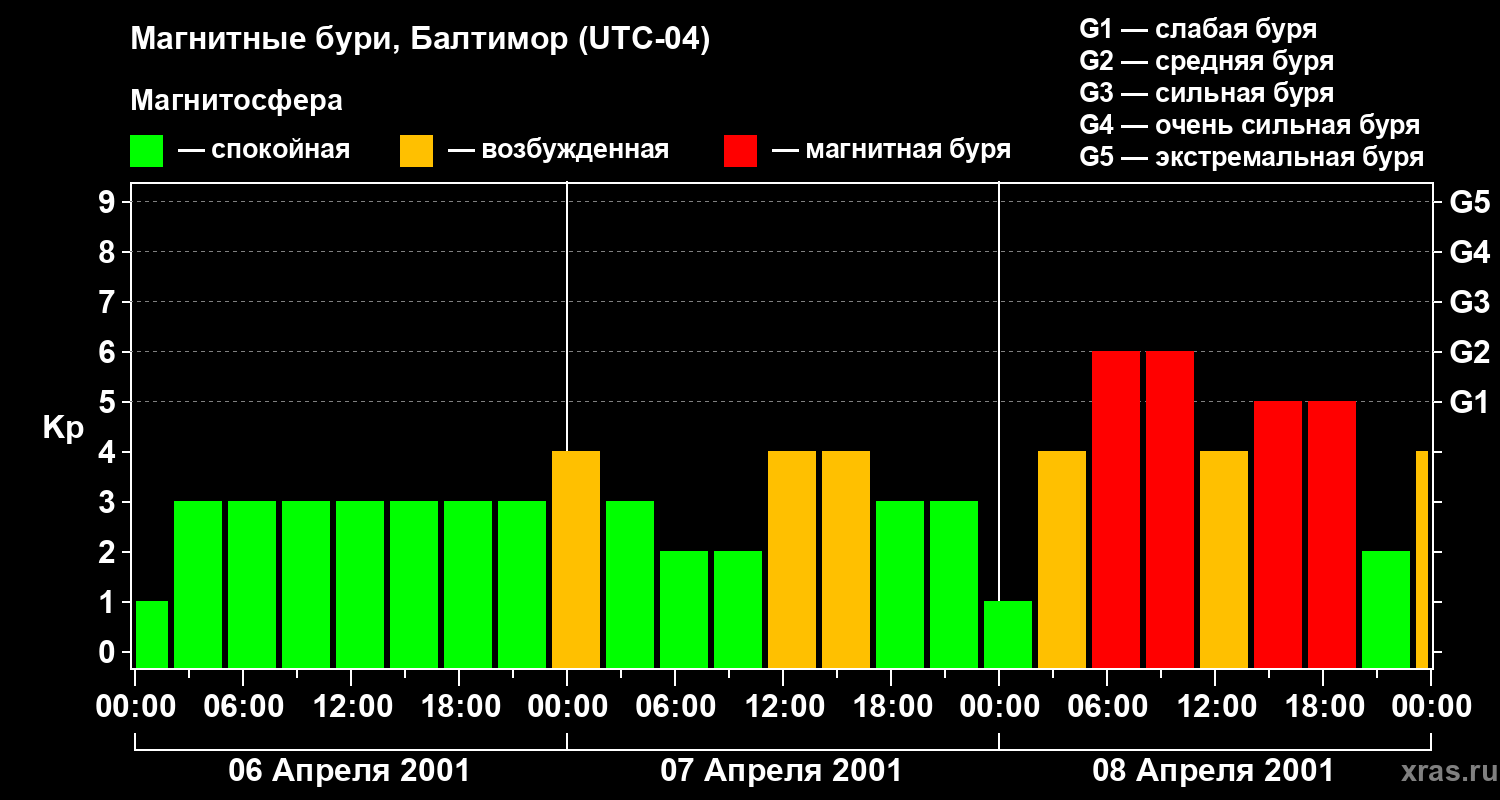
Task: Select the first orange Kp 4 bar at 12:00 on 07 Апреля
Action: coord(792,559)
